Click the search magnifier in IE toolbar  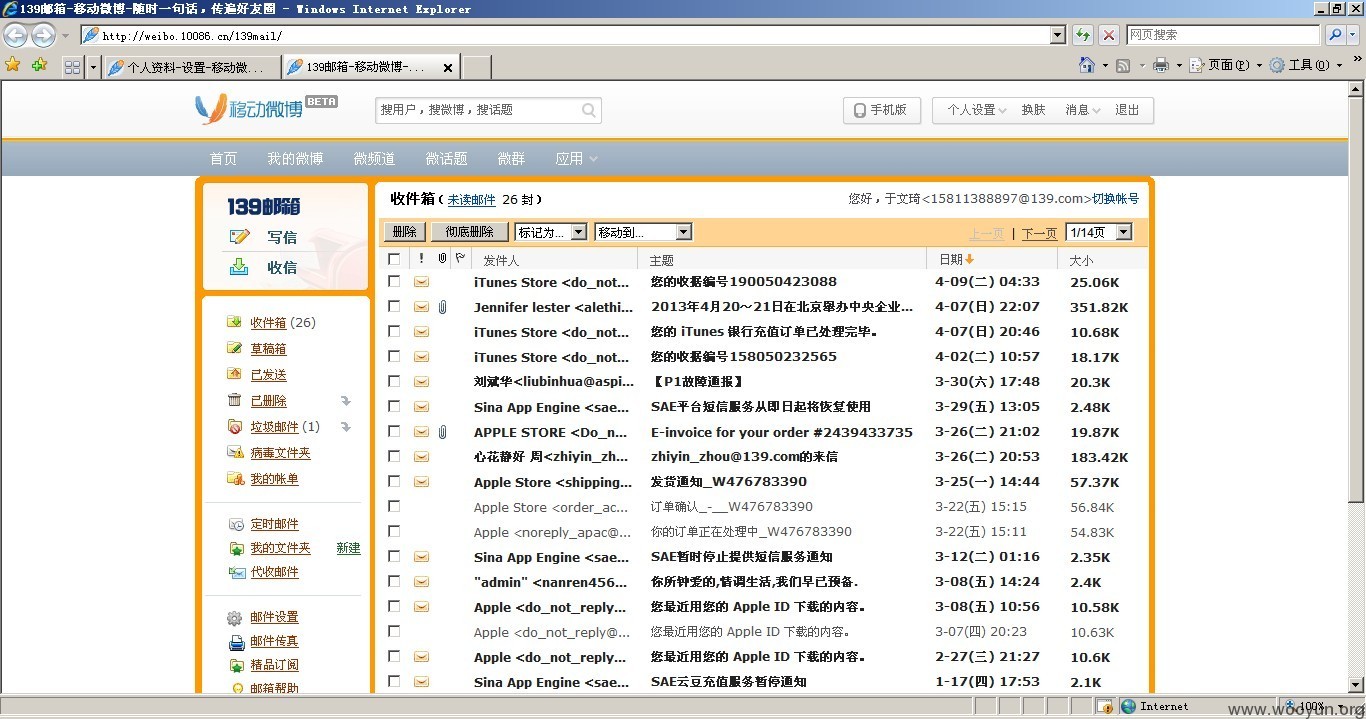coord(1335,35)
